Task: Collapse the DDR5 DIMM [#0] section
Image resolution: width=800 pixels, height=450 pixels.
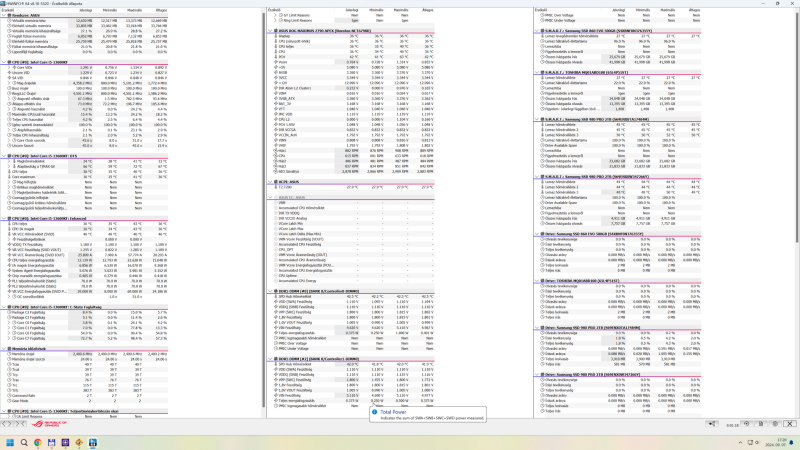Action: pos(270,291)
